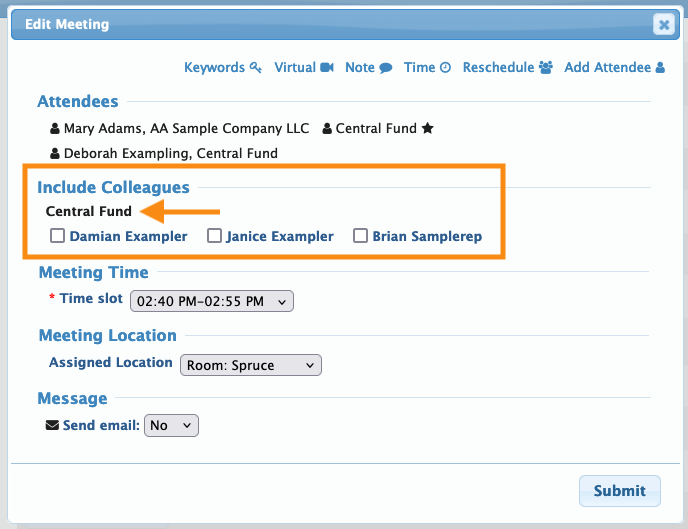Click the video camera icon beside Virtual
Viewport: 688px width, 529px height.
[327, 68]
